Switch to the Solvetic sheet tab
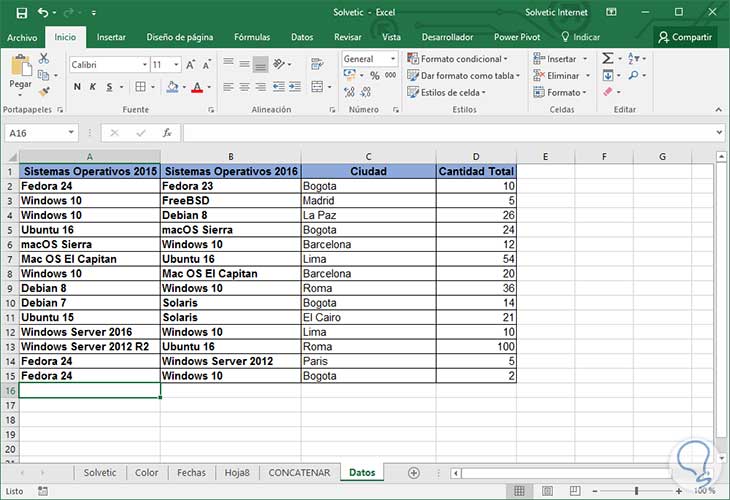The image size is (730, 500). [100, 473]
